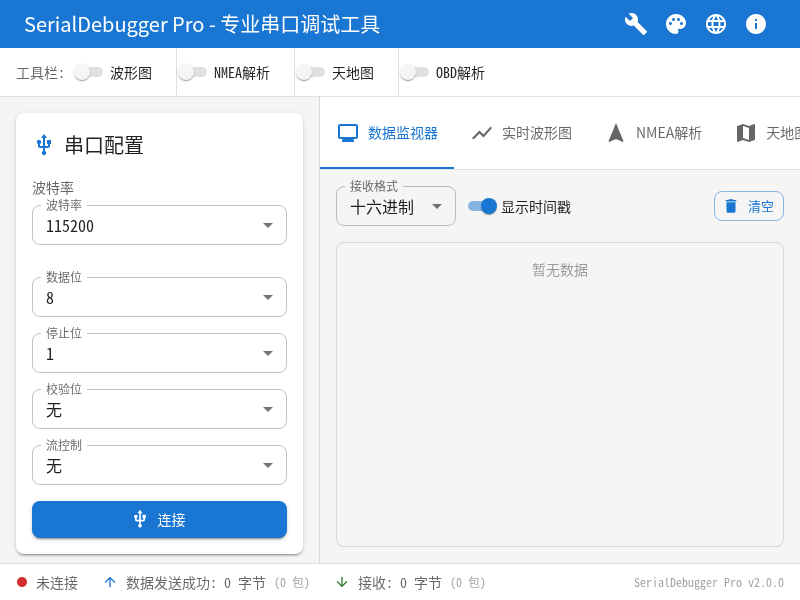This screenshot has height=600, width=800.
Task: Click the theme palette icon at top
Action: 676,24
